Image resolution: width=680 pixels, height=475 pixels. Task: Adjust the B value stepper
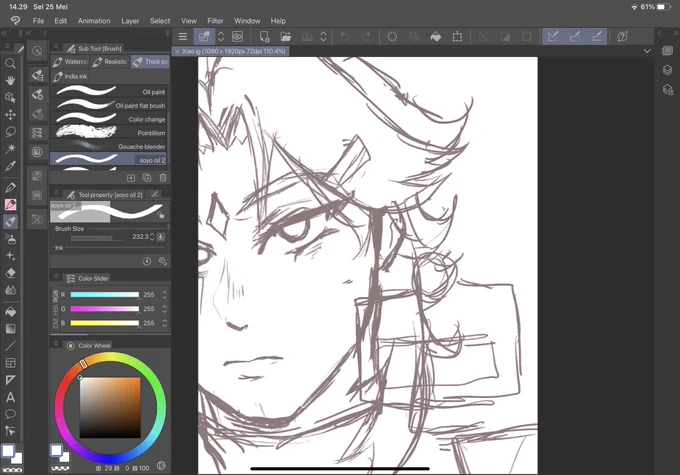click(x=164, y=323)
